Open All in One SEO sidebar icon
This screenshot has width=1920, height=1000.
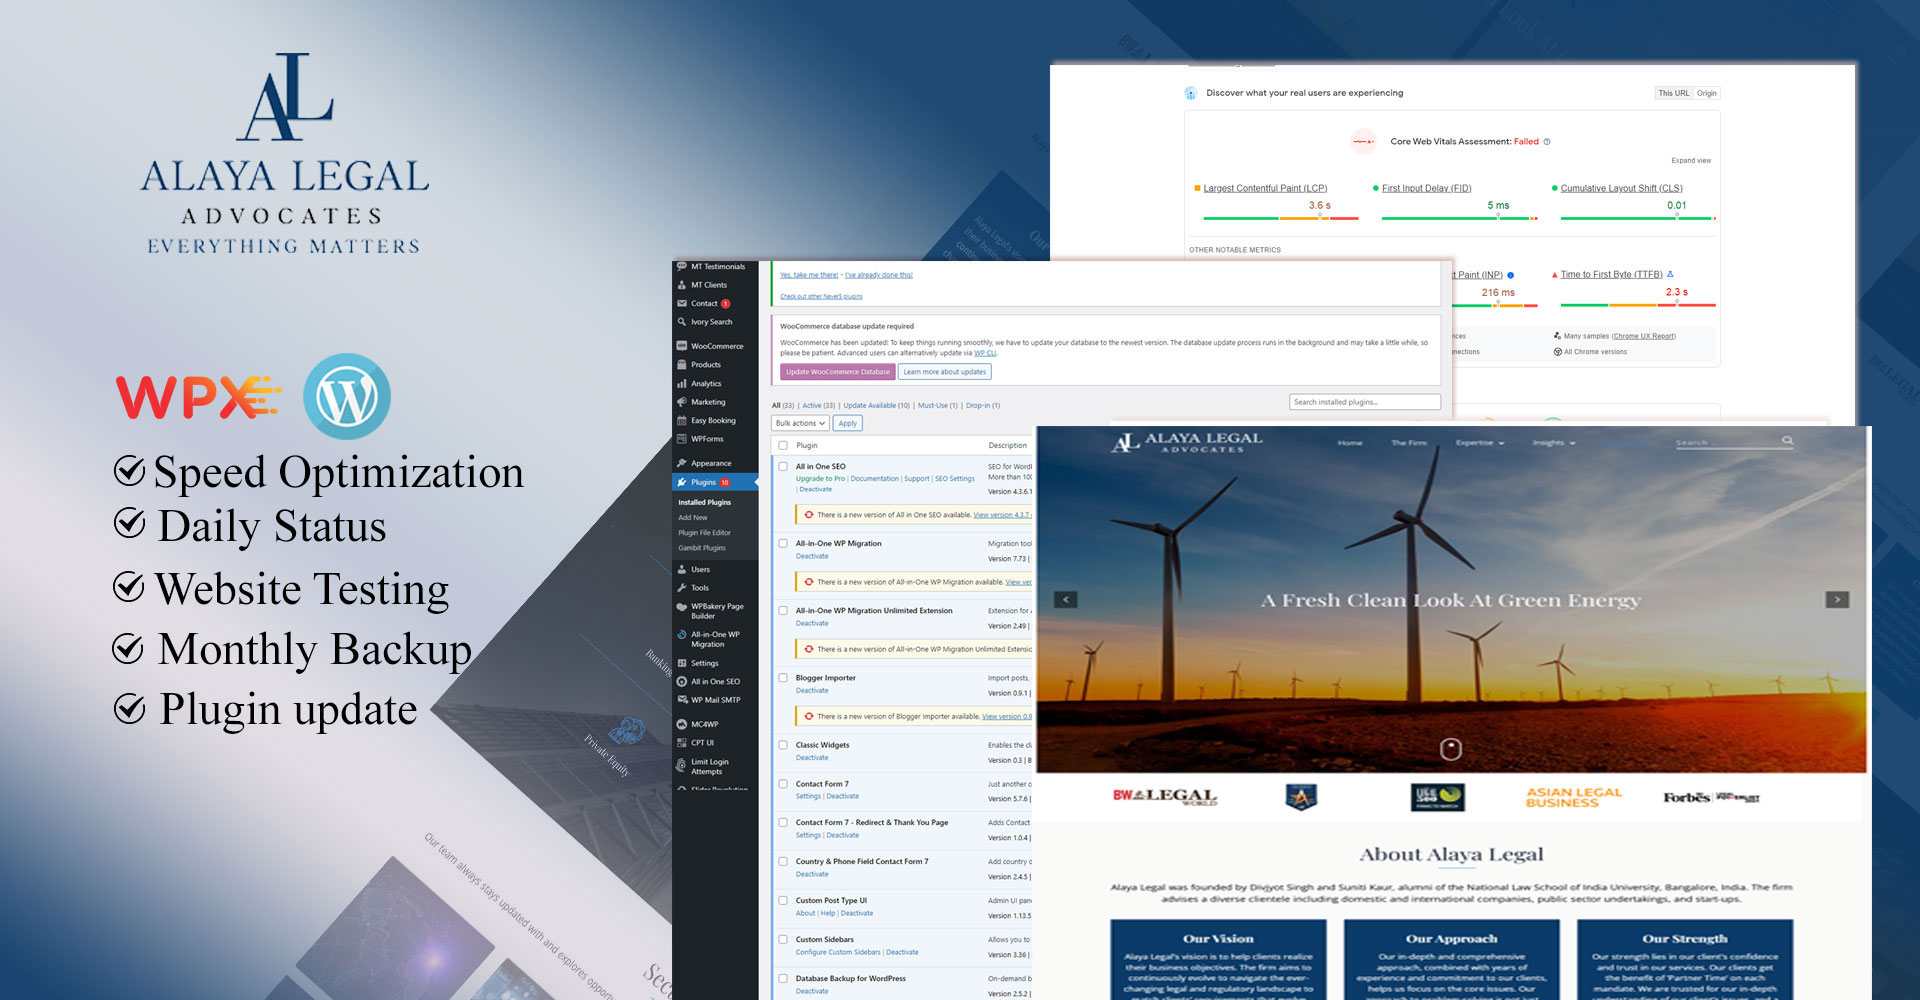pos(682,682)
